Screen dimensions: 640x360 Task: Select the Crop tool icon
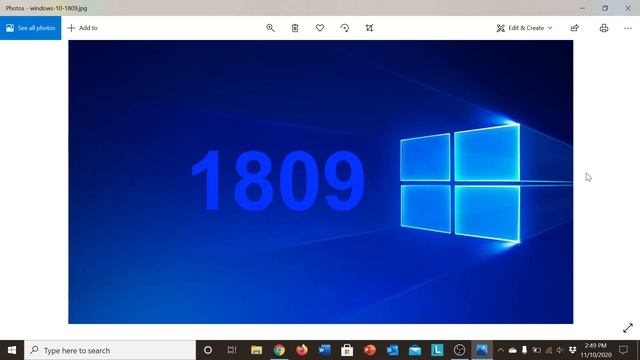pyautogui.click(x=369, y=28)
